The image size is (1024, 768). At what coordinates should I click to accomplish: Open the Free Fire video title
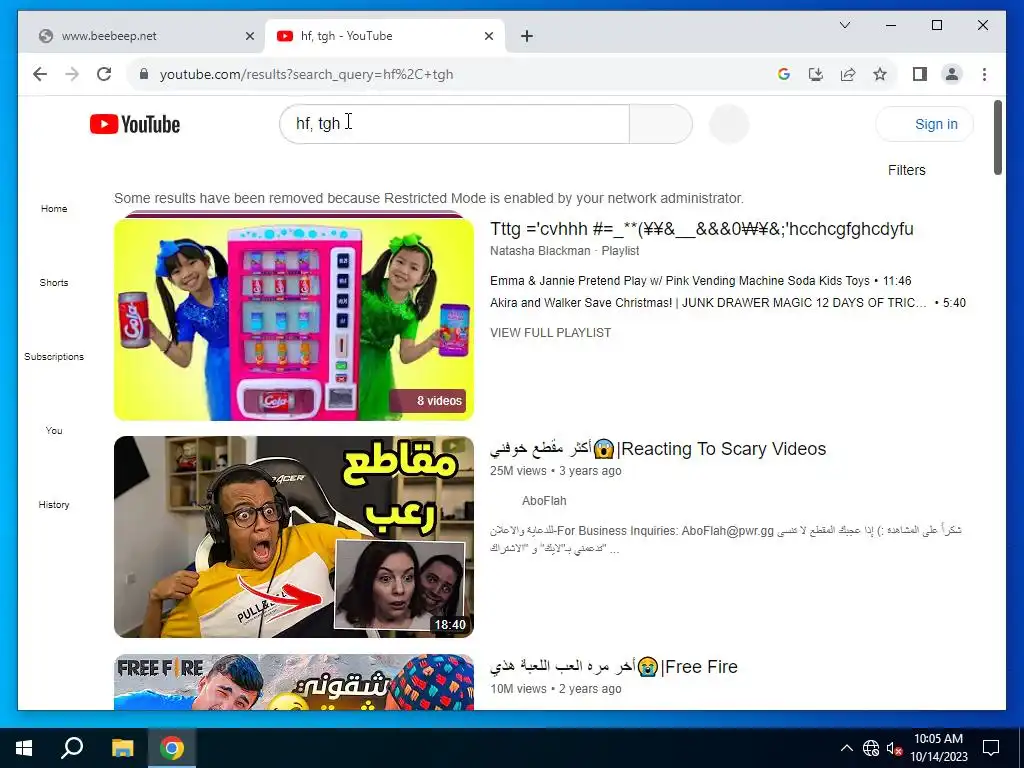[x=613, y=667]
